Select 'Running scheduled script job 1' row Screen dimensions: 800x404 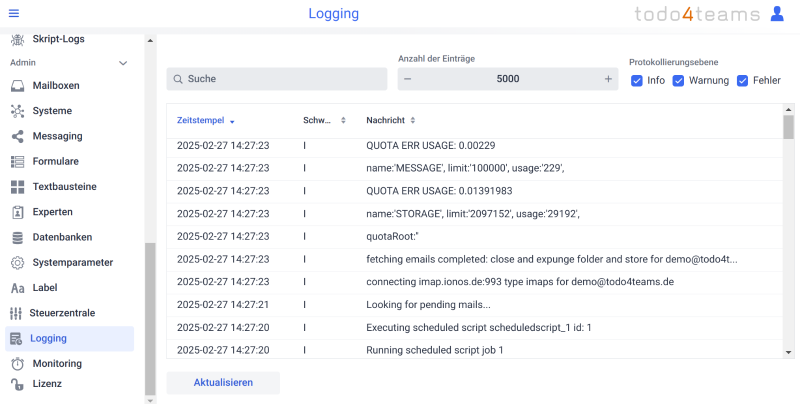[x=474, y=350]
